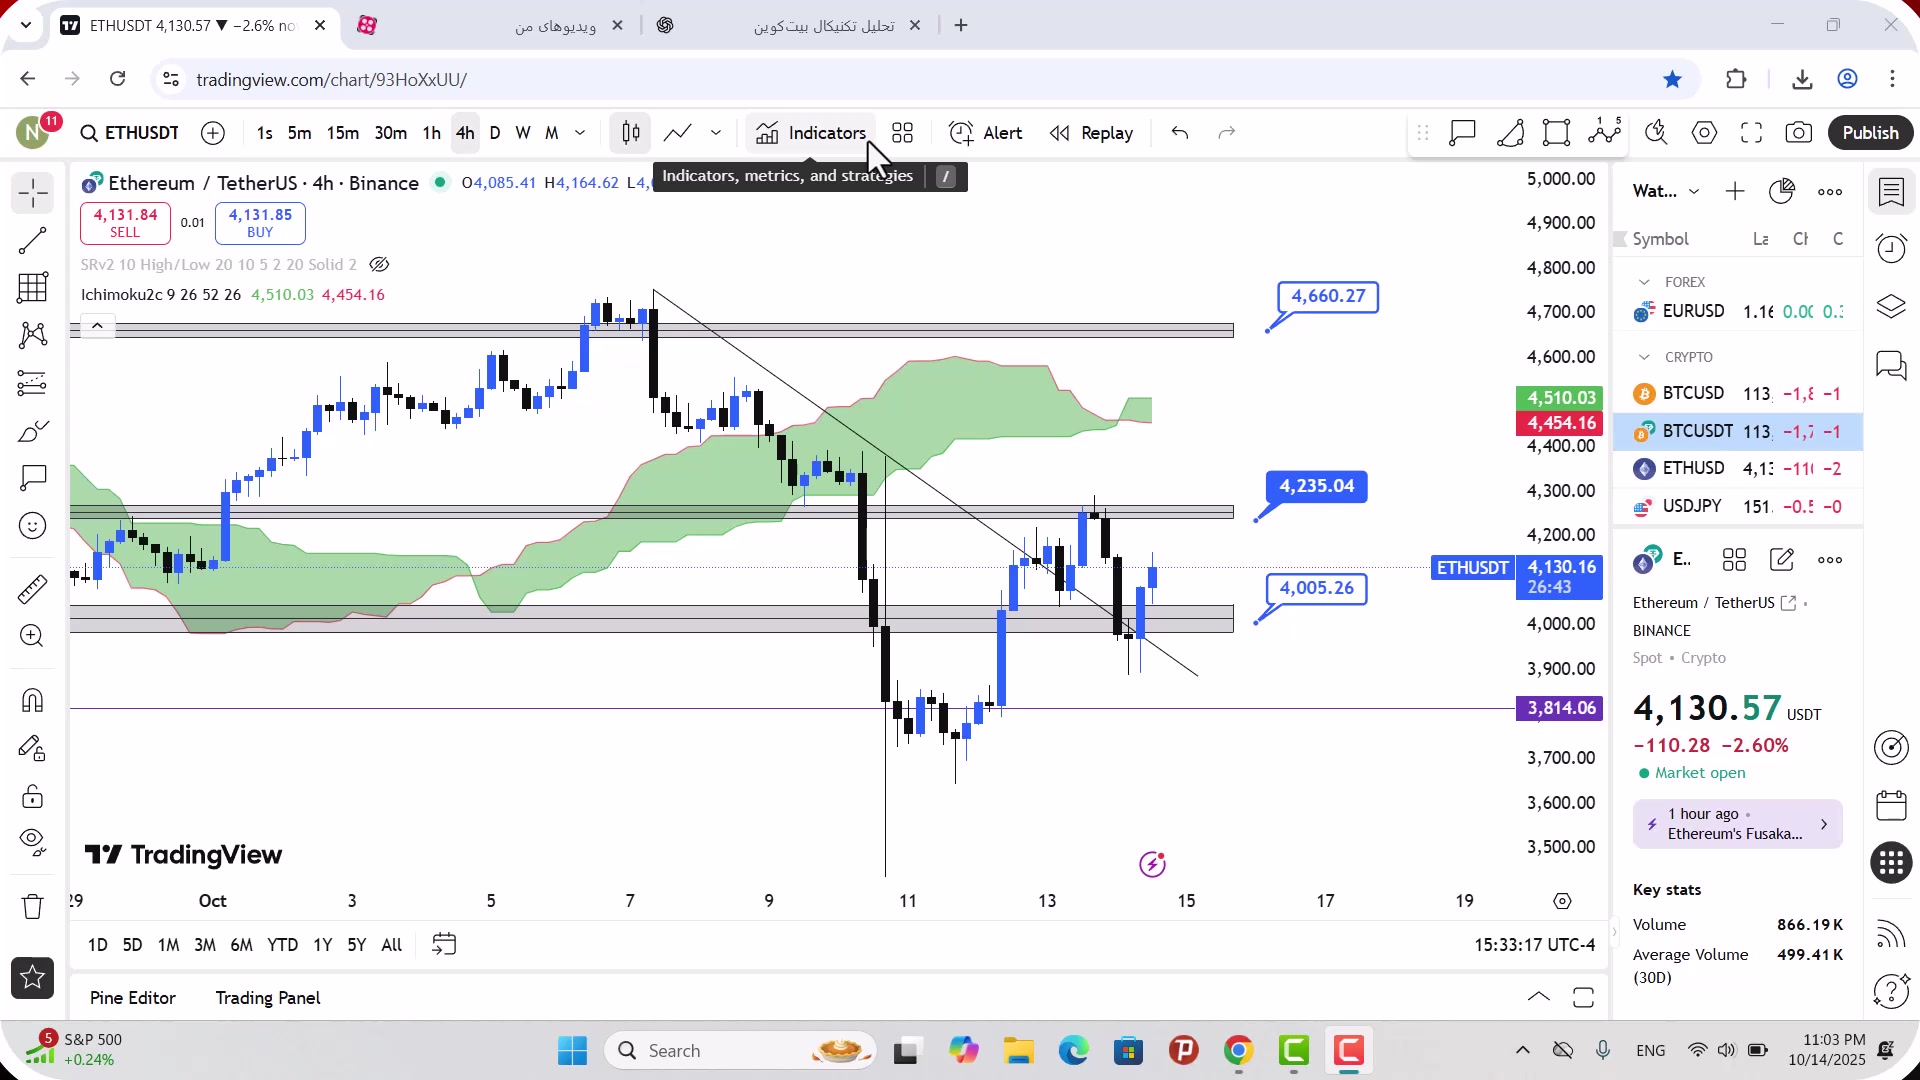
Task: Select BTCUSDT in watchlist
Action: click(1738, 431)
